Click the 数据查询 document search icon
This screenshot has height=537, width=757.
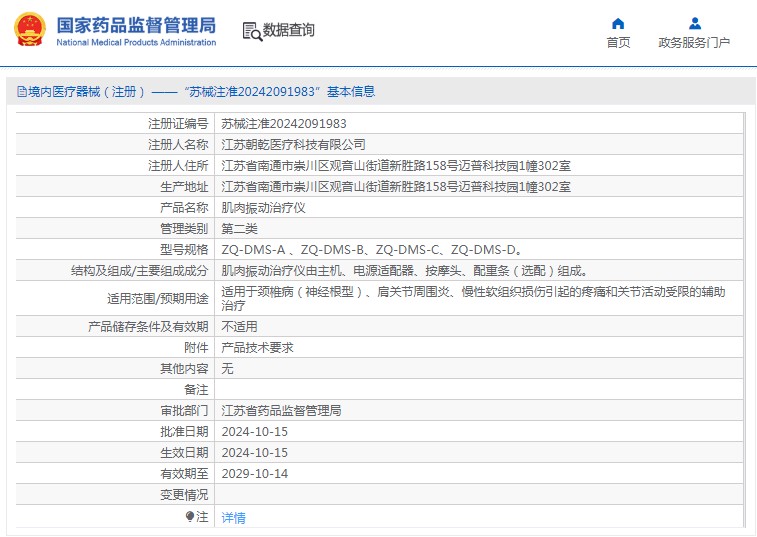(251, 31)
